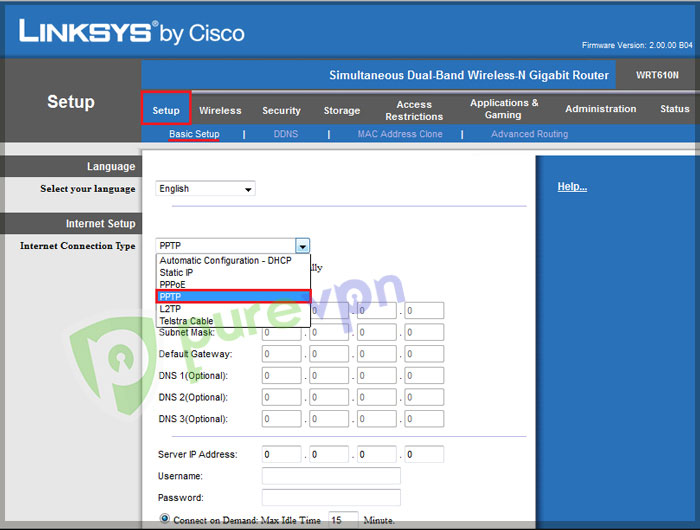Click the Internet Setup section header
Image resolution: width=700 pixels, height=530 pixels.
[100, 223]
